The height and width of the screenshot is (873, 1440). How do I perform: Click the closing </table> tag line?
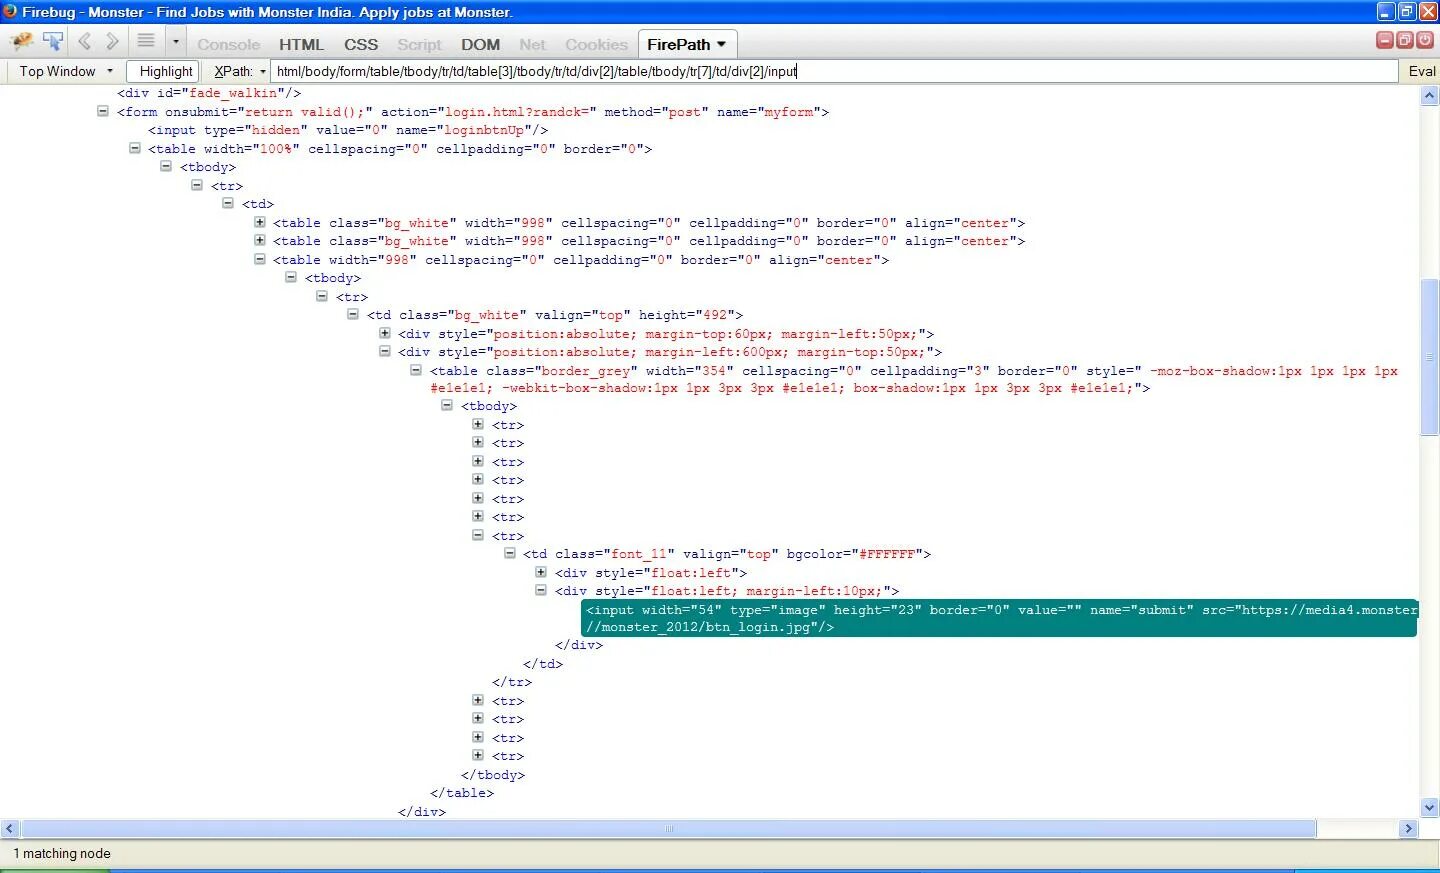click(462, 793)
